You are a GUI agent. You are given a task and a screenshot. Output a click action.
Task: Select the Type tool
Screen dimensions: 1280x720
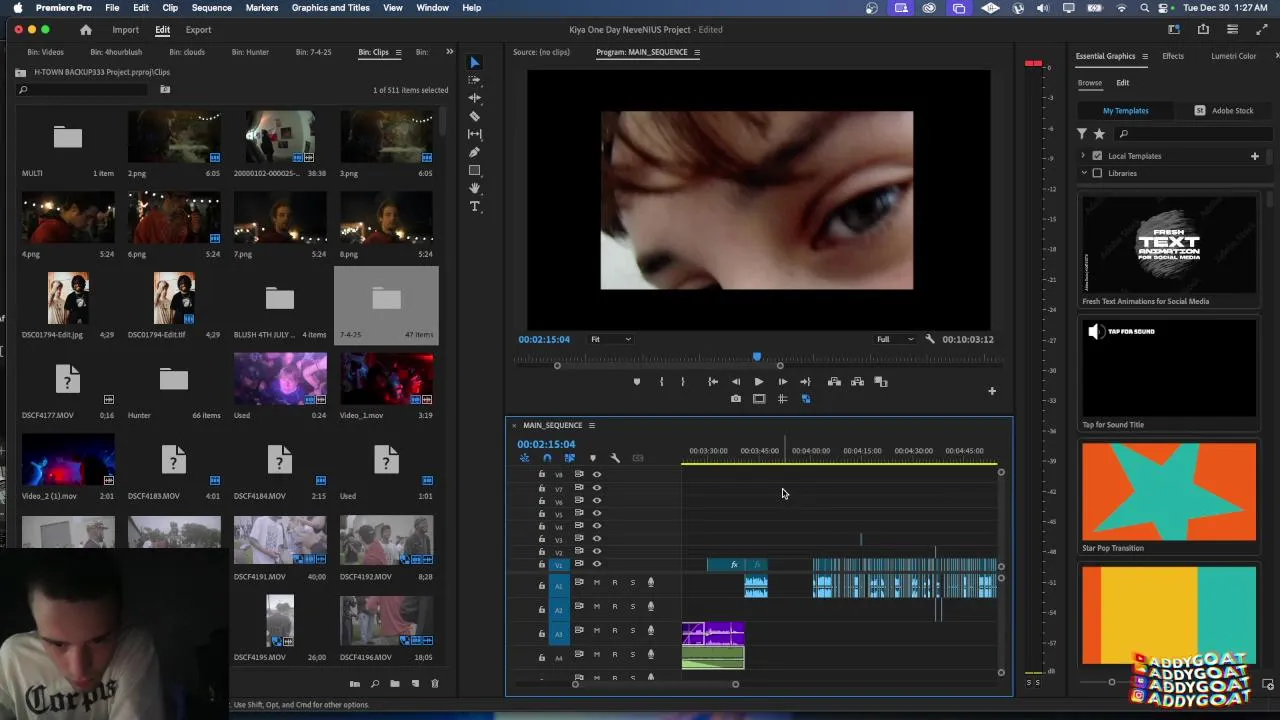[x=475, y=206]
